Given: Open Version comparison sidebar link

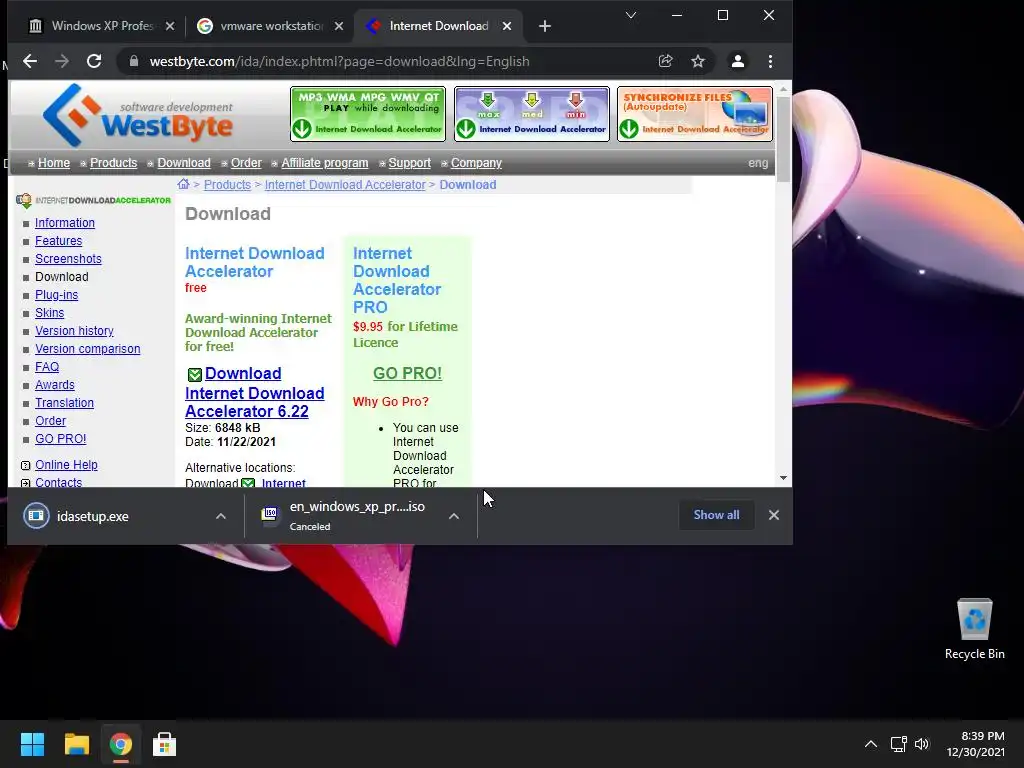Looking at the screenshot, I should 88,349.
